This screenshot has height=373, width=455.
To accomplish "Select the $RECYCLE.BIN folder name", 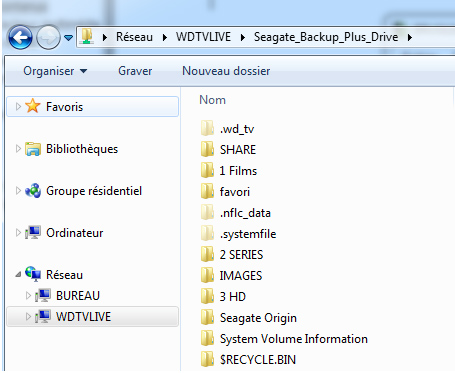I will coord(258,360).
